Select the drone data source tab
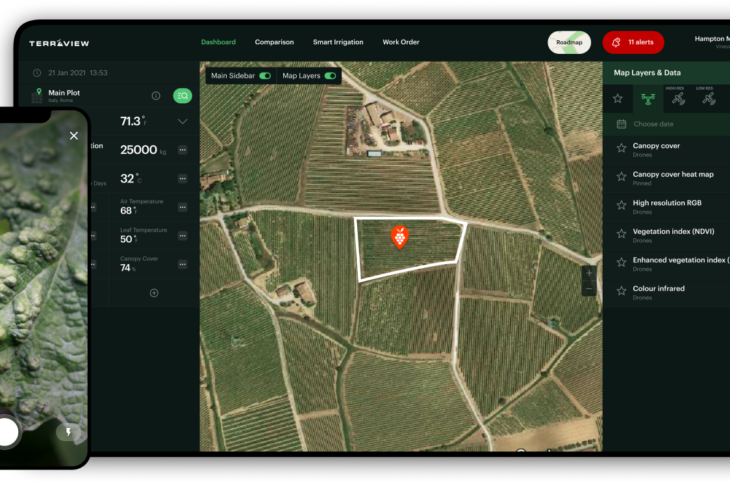This screenshot has width=730, height=485. [648, 98]
